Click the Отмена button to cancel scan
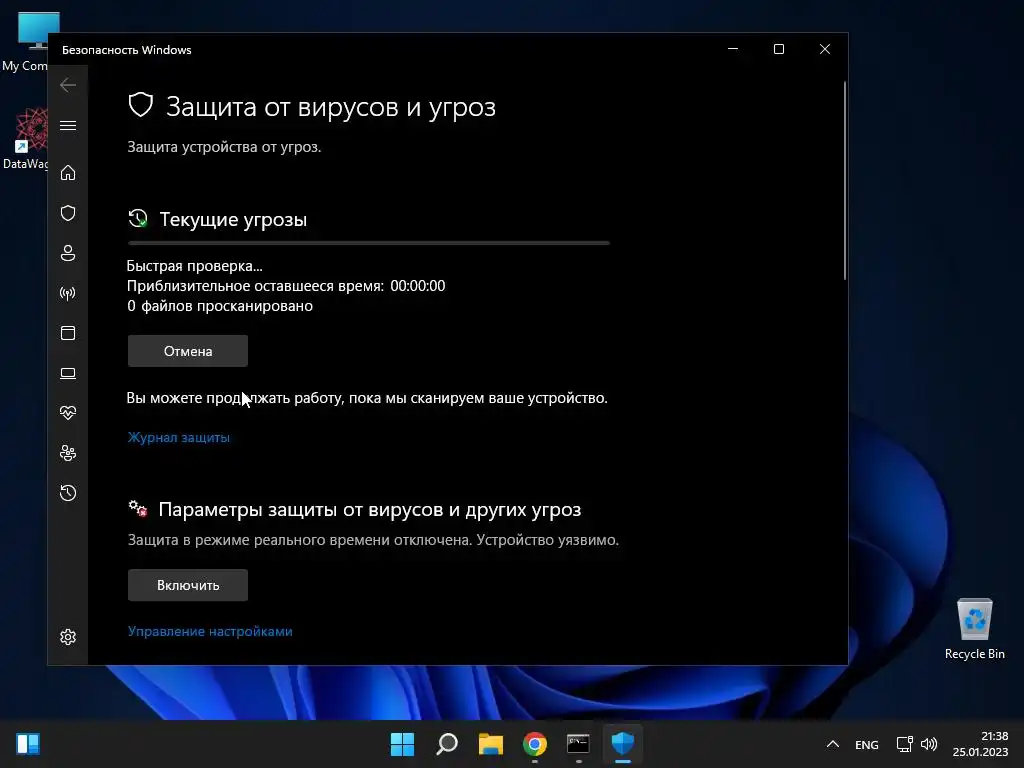 tap(187, 351)
